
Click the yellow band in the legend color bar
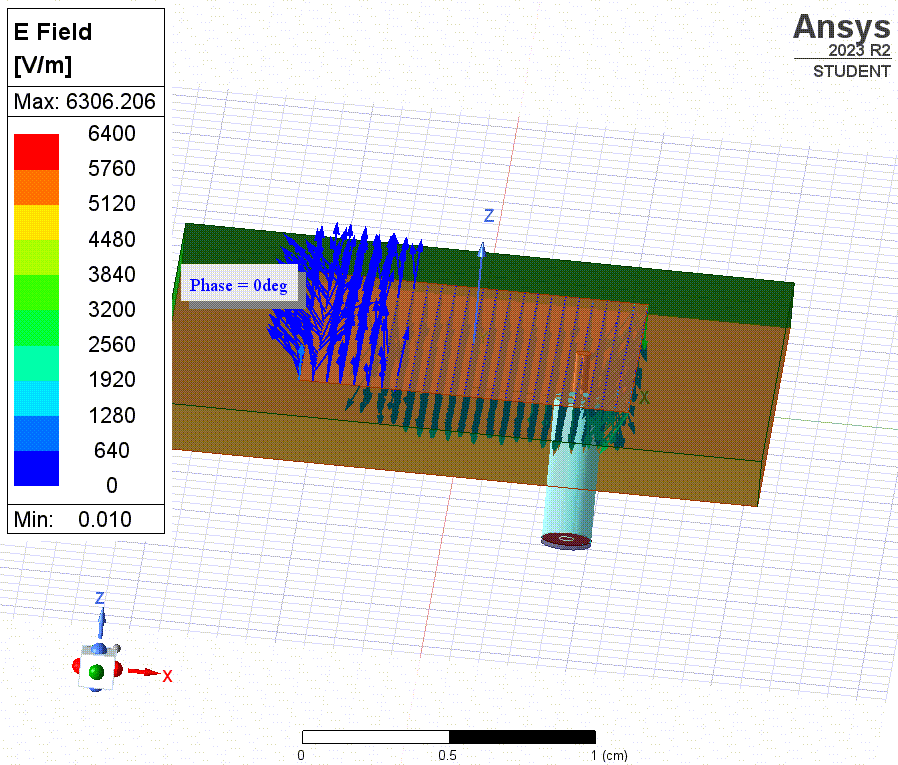pos(37,222)
